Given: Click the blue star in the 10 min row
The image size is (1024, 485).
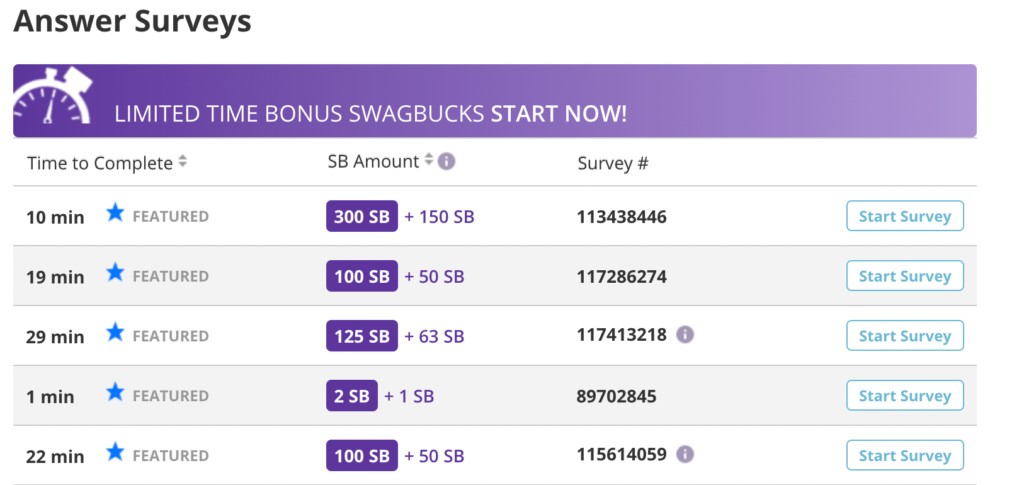Looking at the screenshot, I should 115,212.
